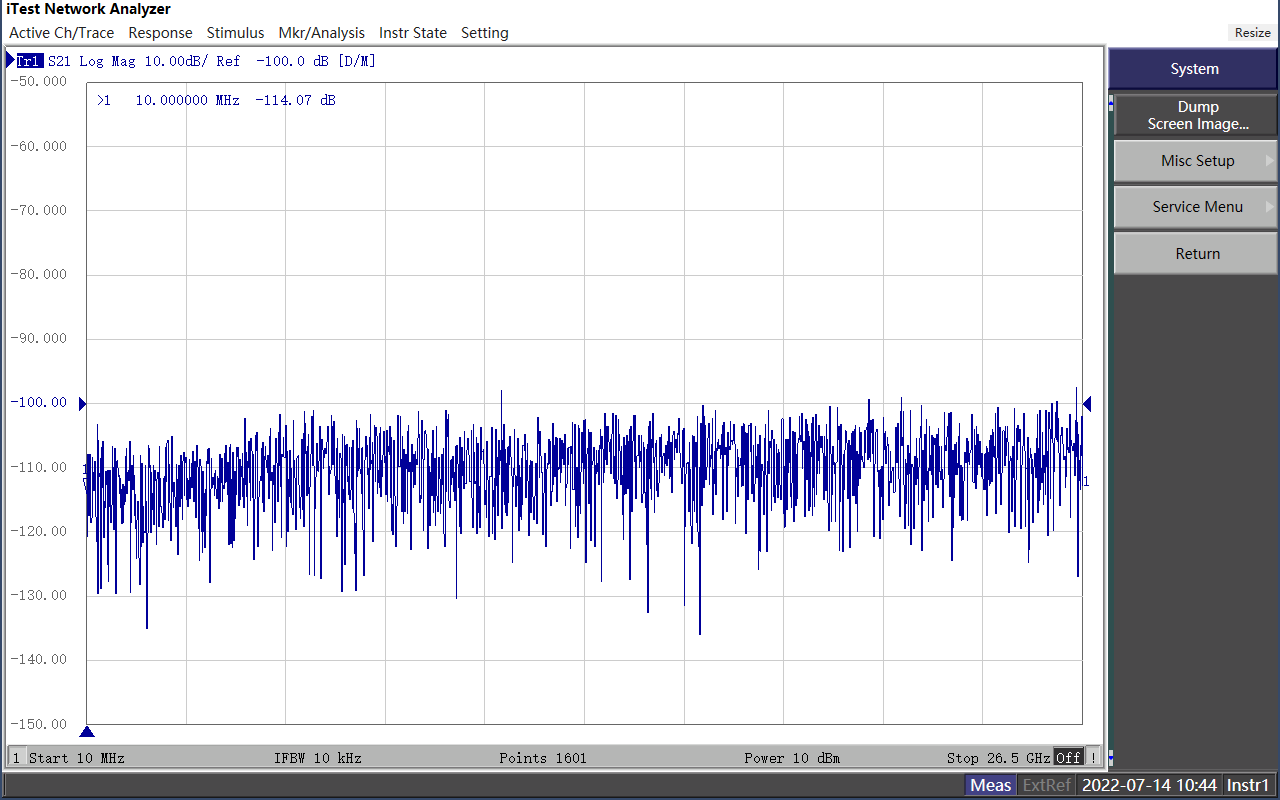
Task: Open the Setting menu
Action: [x=485, y=33]
